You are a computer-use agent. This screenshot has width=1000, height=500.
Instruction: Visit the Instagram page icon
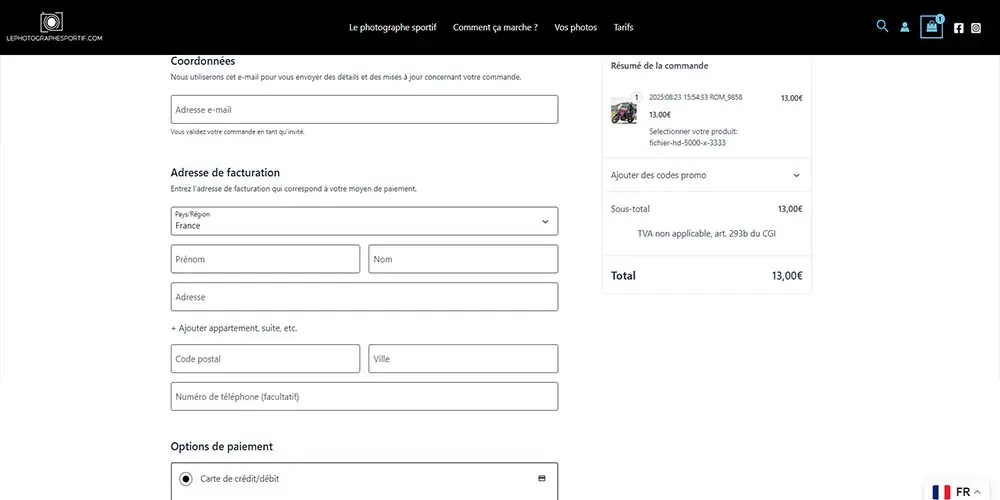976,28
